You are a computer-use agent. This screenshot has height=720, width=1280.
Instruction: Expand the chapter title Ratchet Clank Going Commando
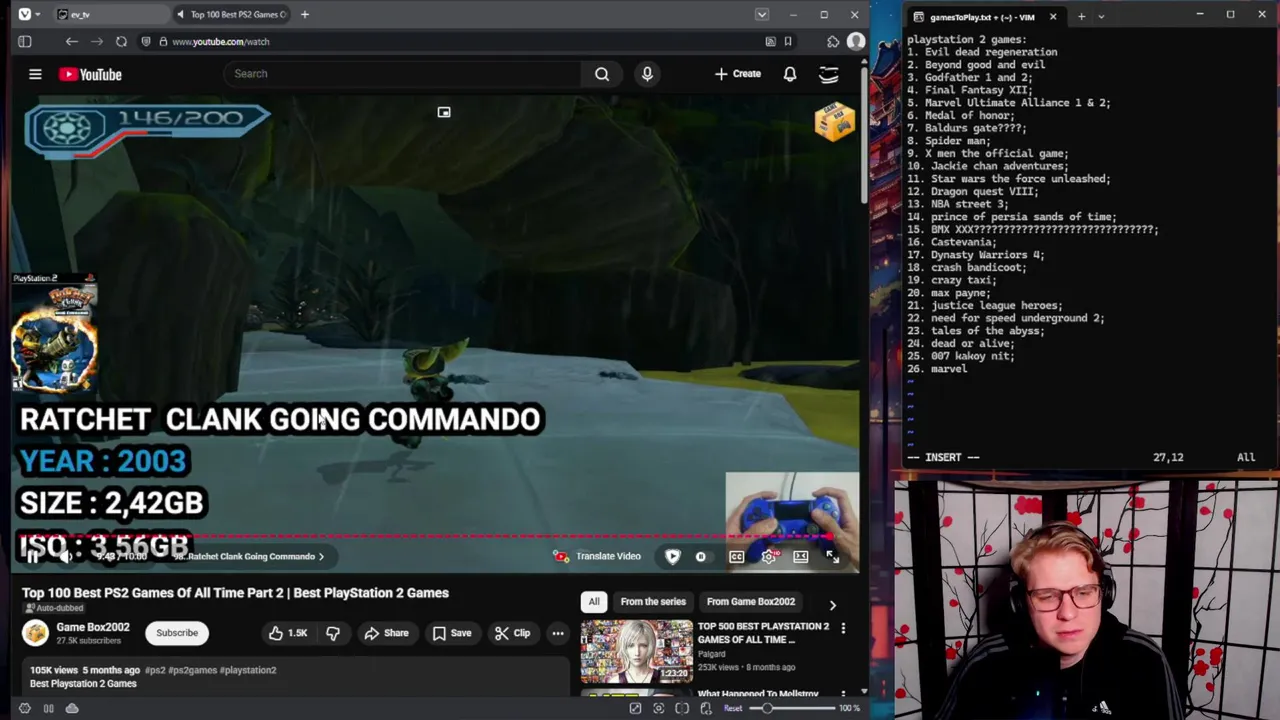(x=251, y=556)
